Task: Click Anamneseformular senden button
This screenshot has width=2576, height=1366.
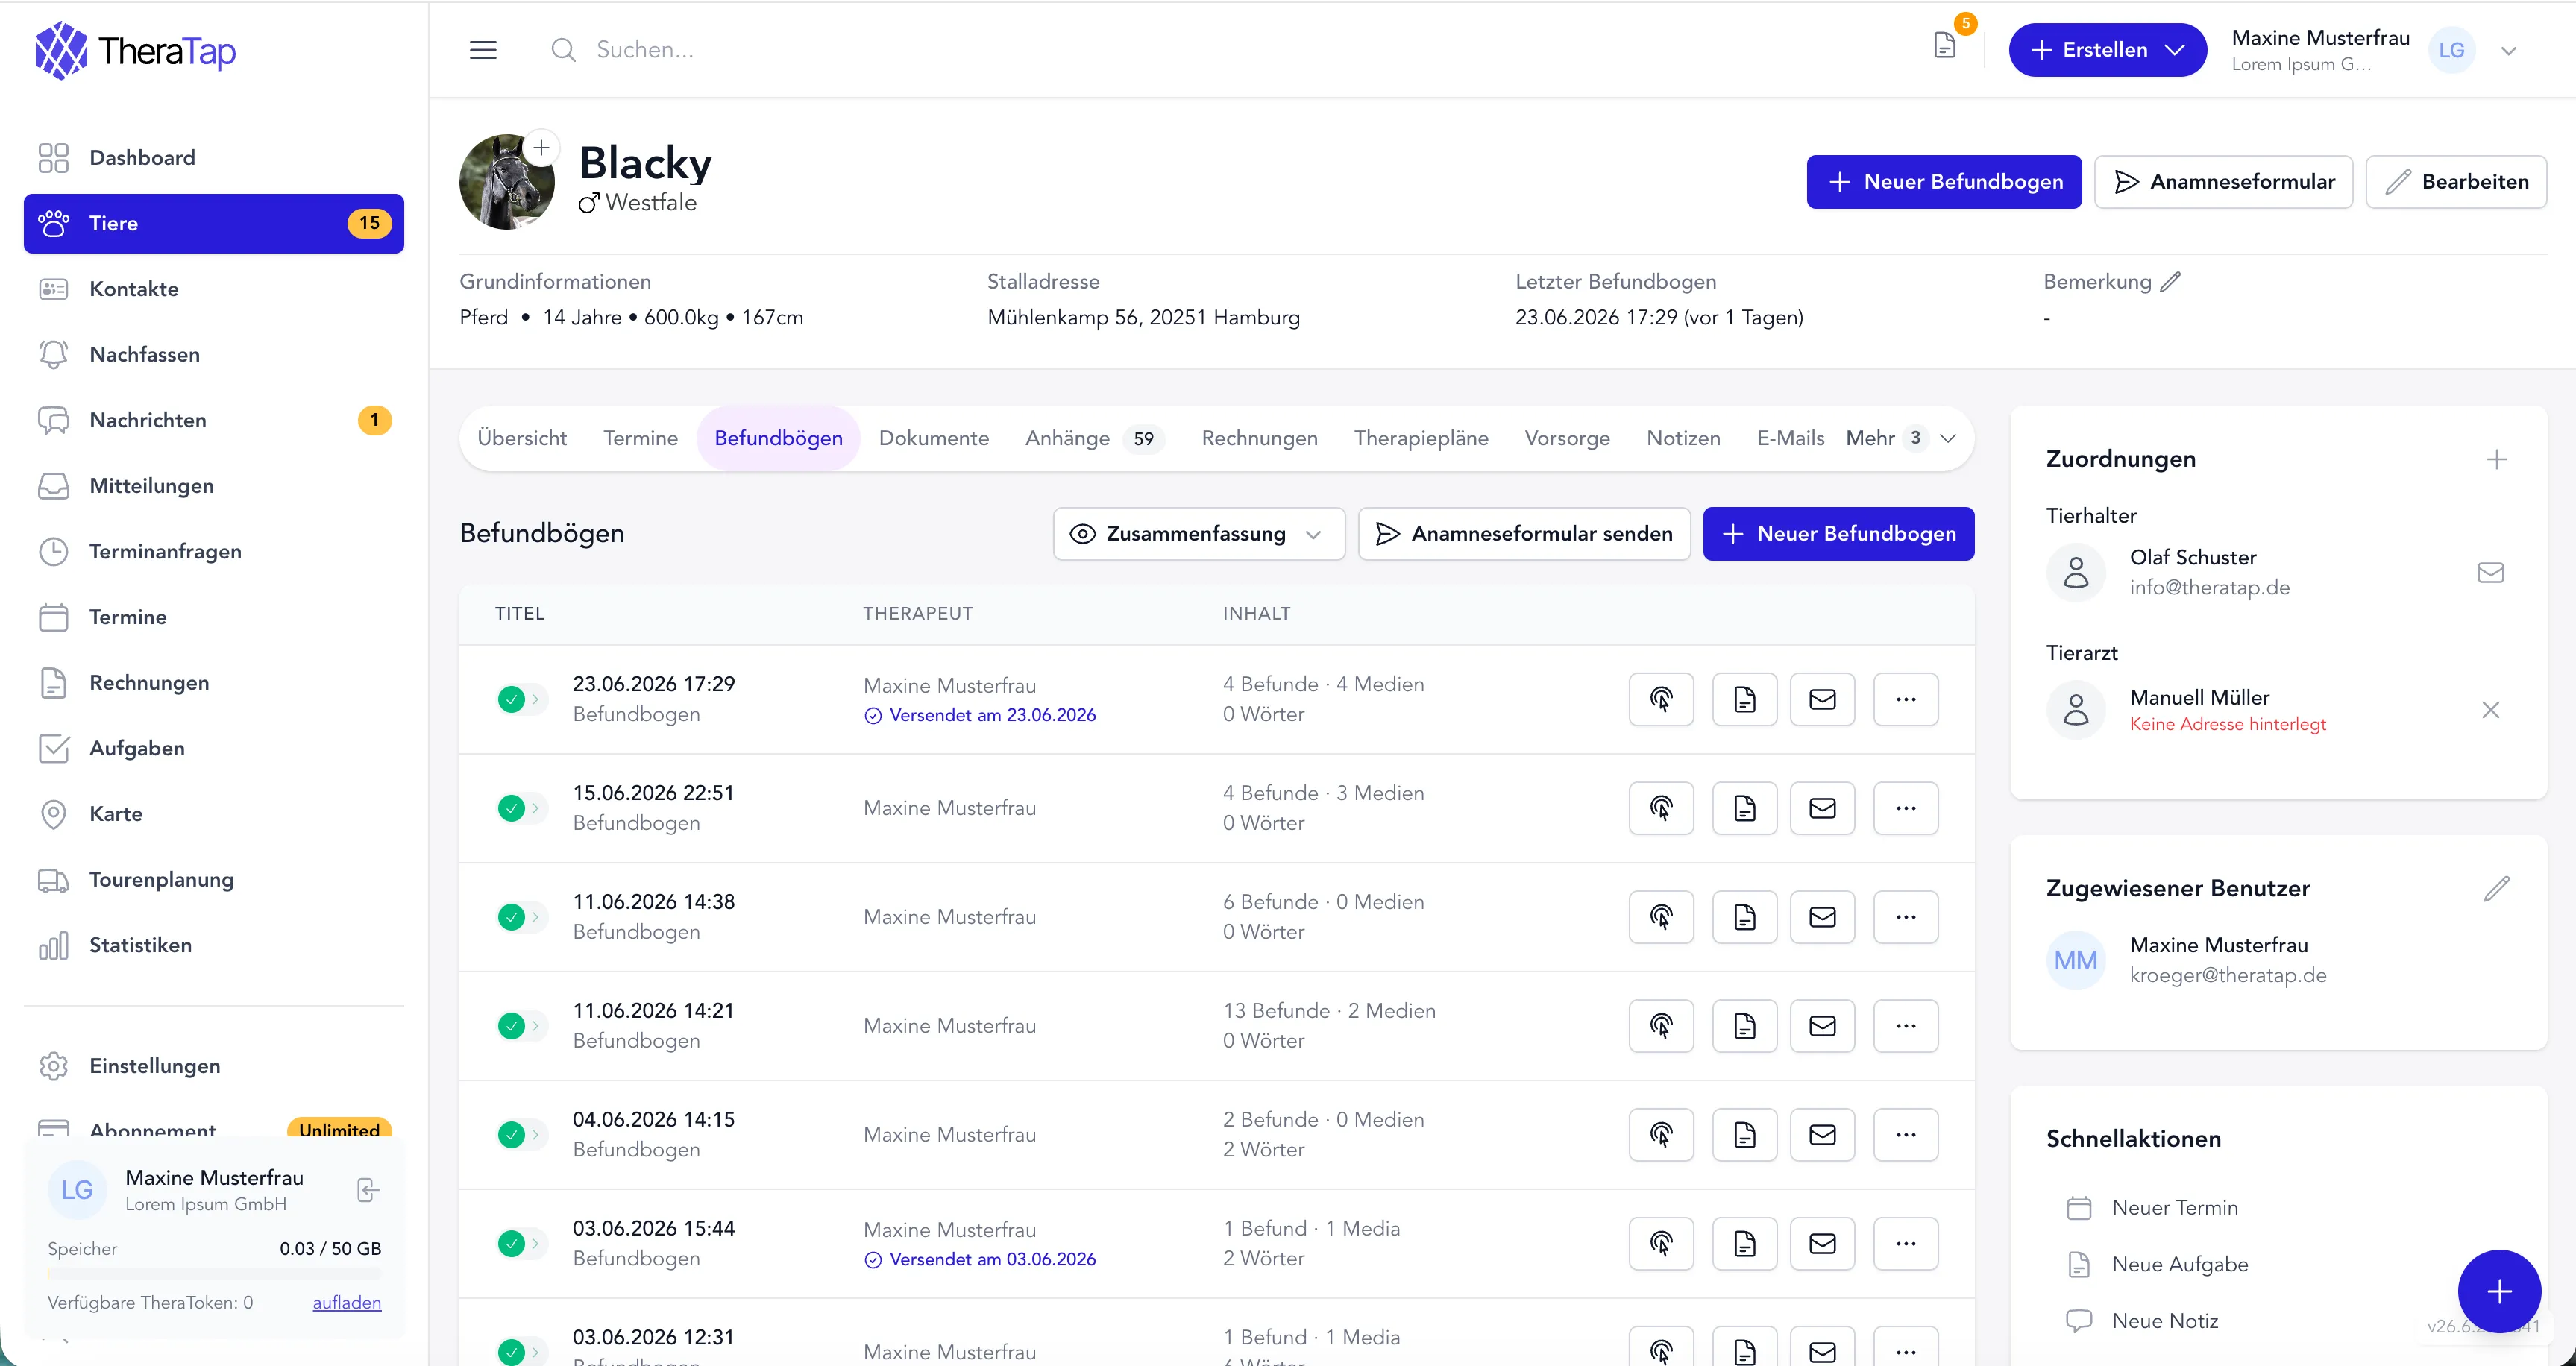Action: pos(1524,534)
